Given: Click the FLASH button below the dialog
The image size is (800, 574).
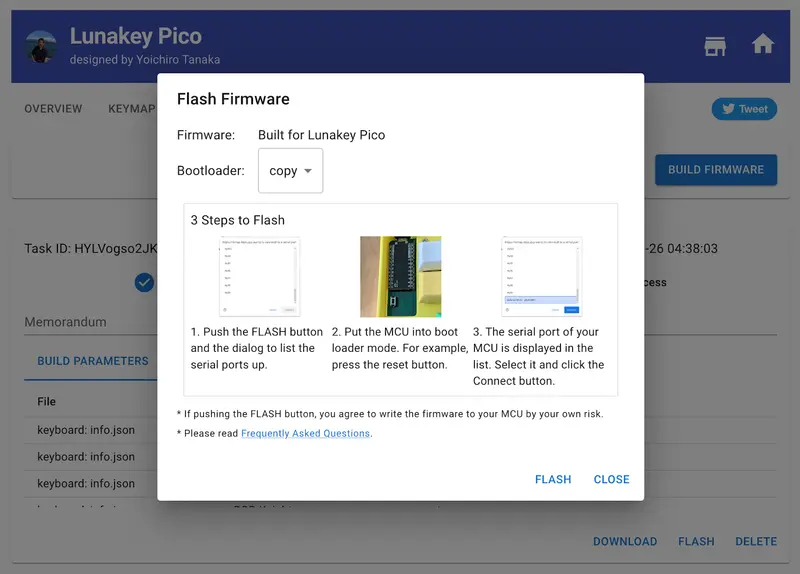Looking at the screenshot, I should [696, 541].
